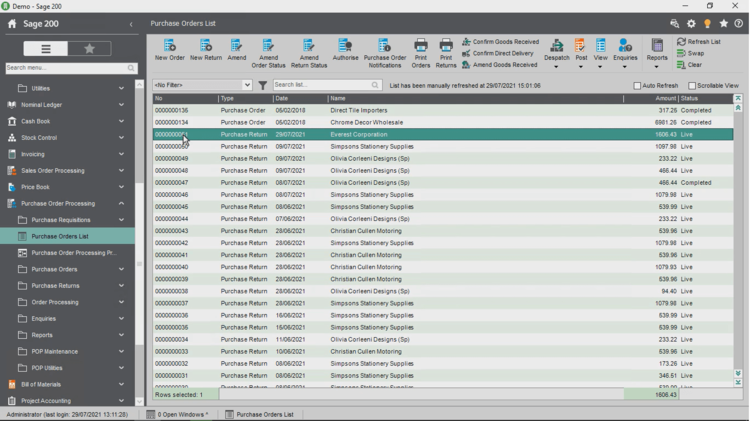Click the filter funnel icon

263,85
